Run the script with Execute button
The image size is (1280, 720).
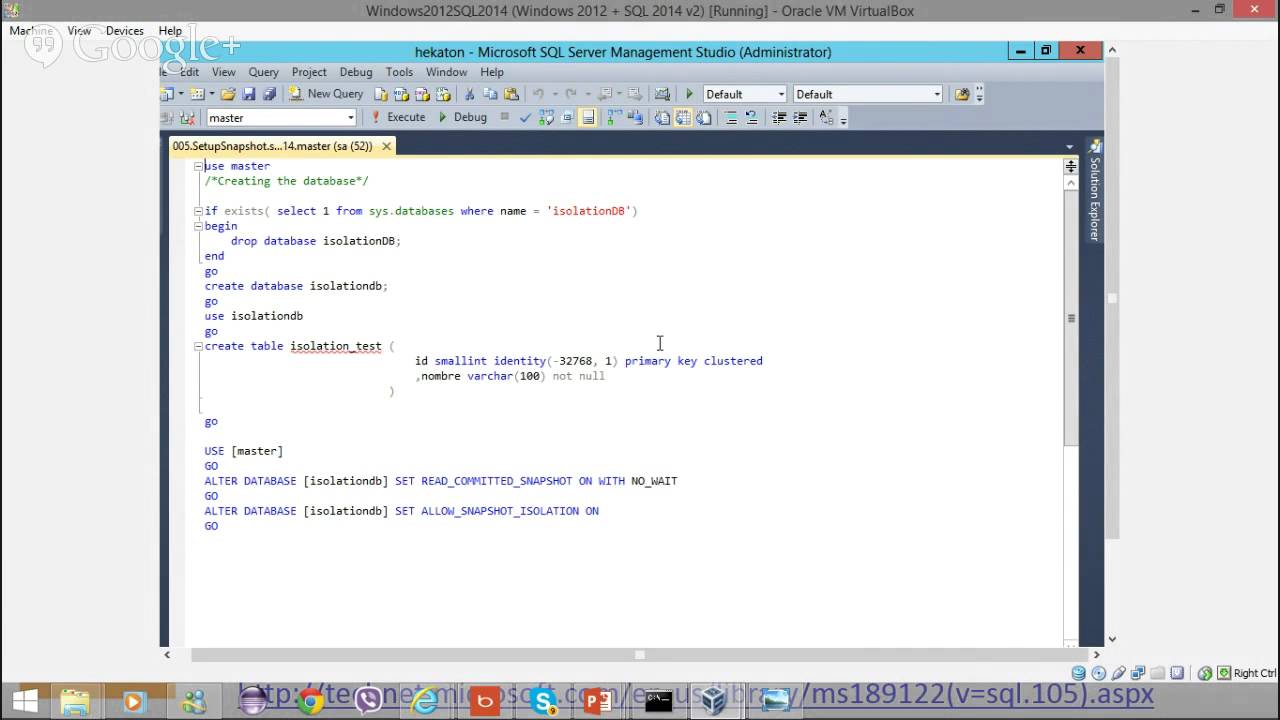coord(398,117)
